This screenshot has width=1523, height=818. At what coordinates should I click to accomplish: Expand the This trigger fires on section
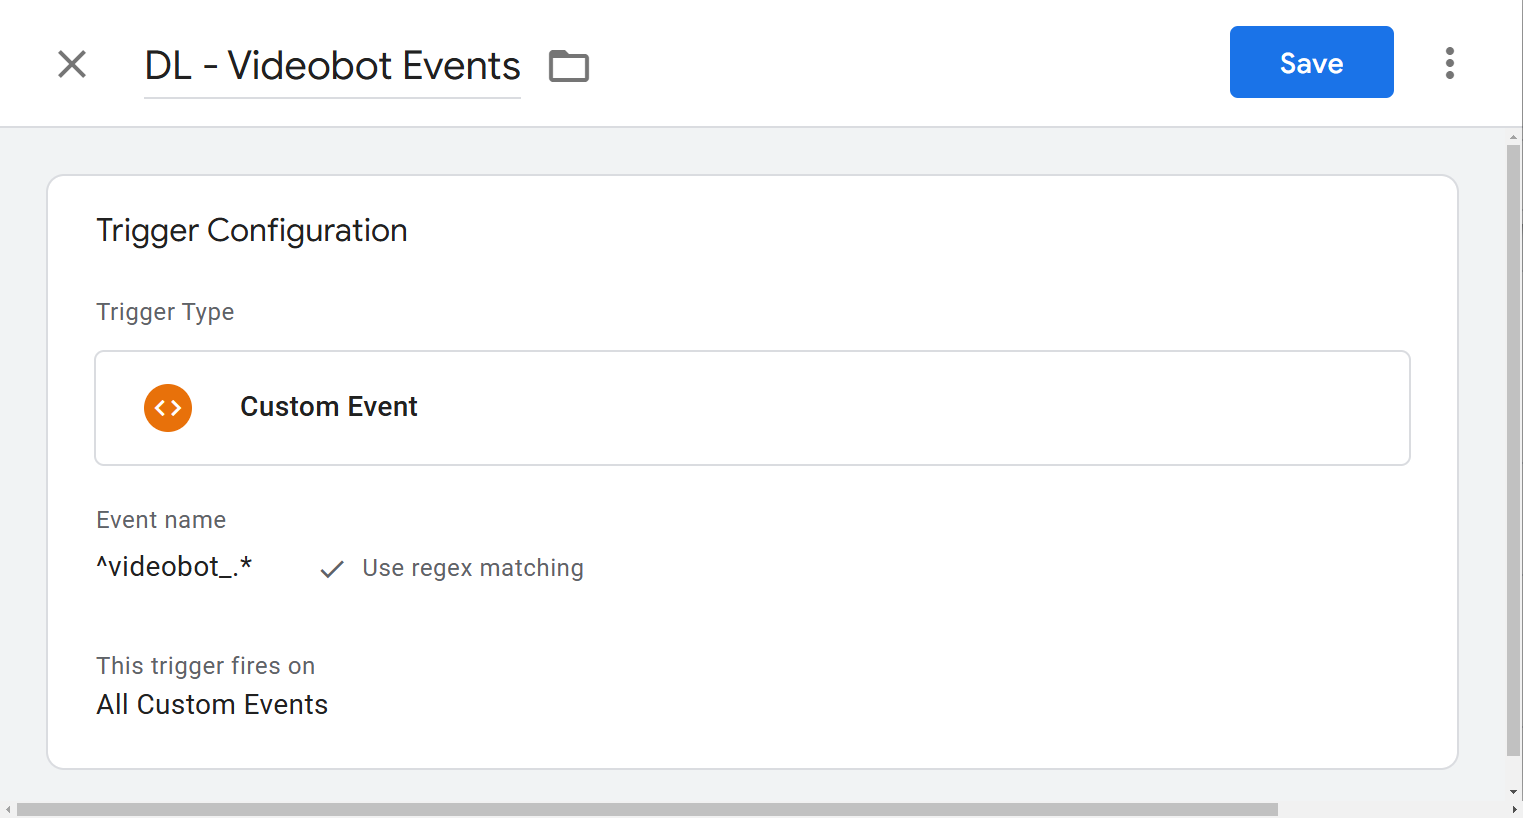coord(205,665)
